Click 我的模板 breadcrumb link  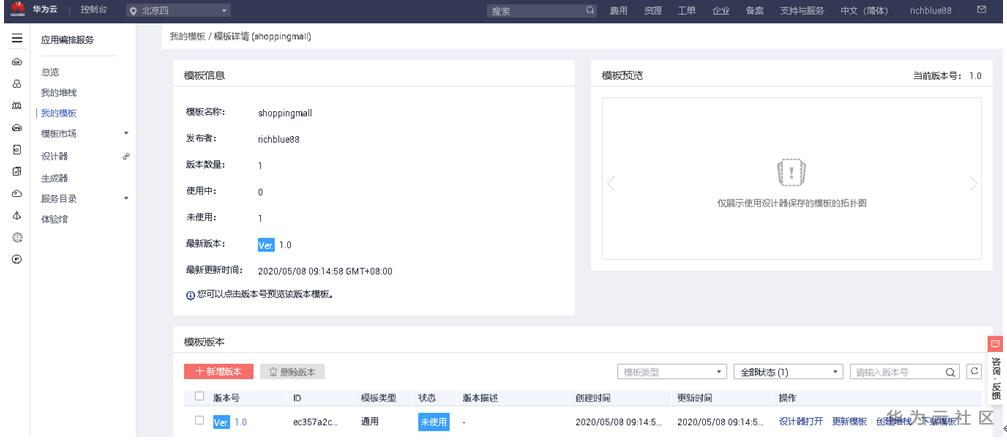(x=187, y=37)
